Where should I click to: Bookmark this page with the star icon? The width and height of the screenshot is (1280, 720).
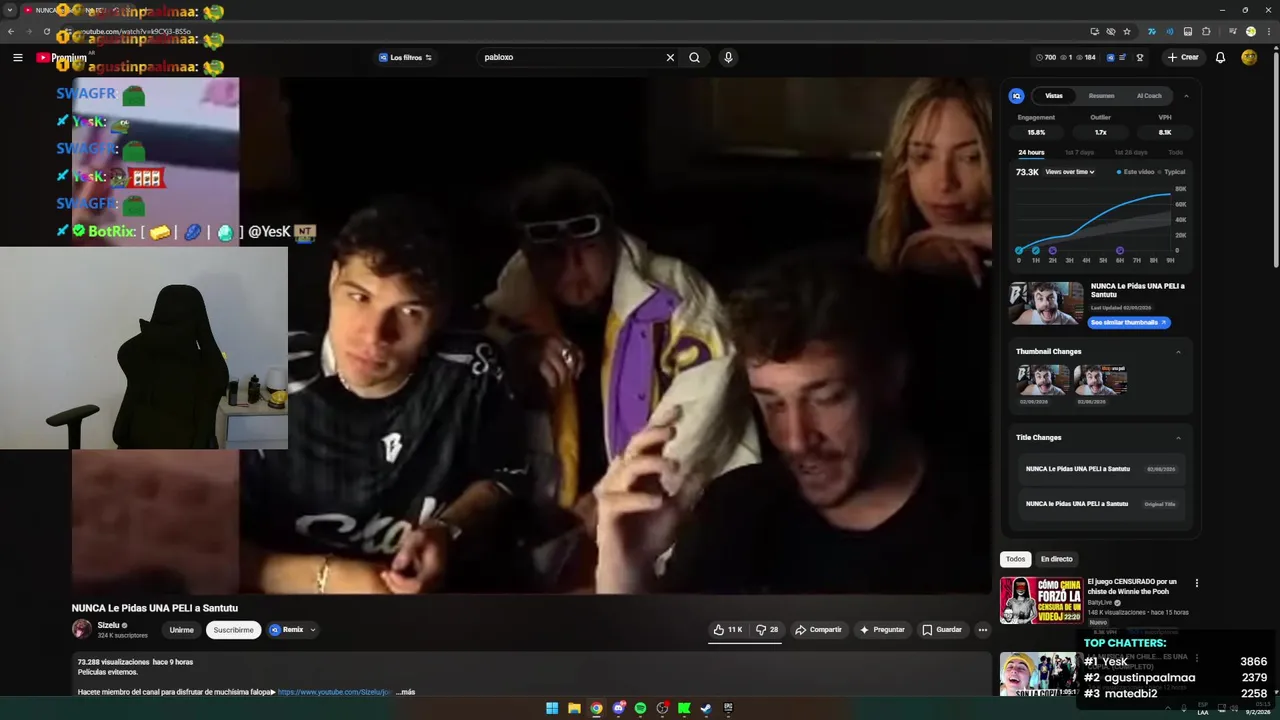tap(1127, 31)
